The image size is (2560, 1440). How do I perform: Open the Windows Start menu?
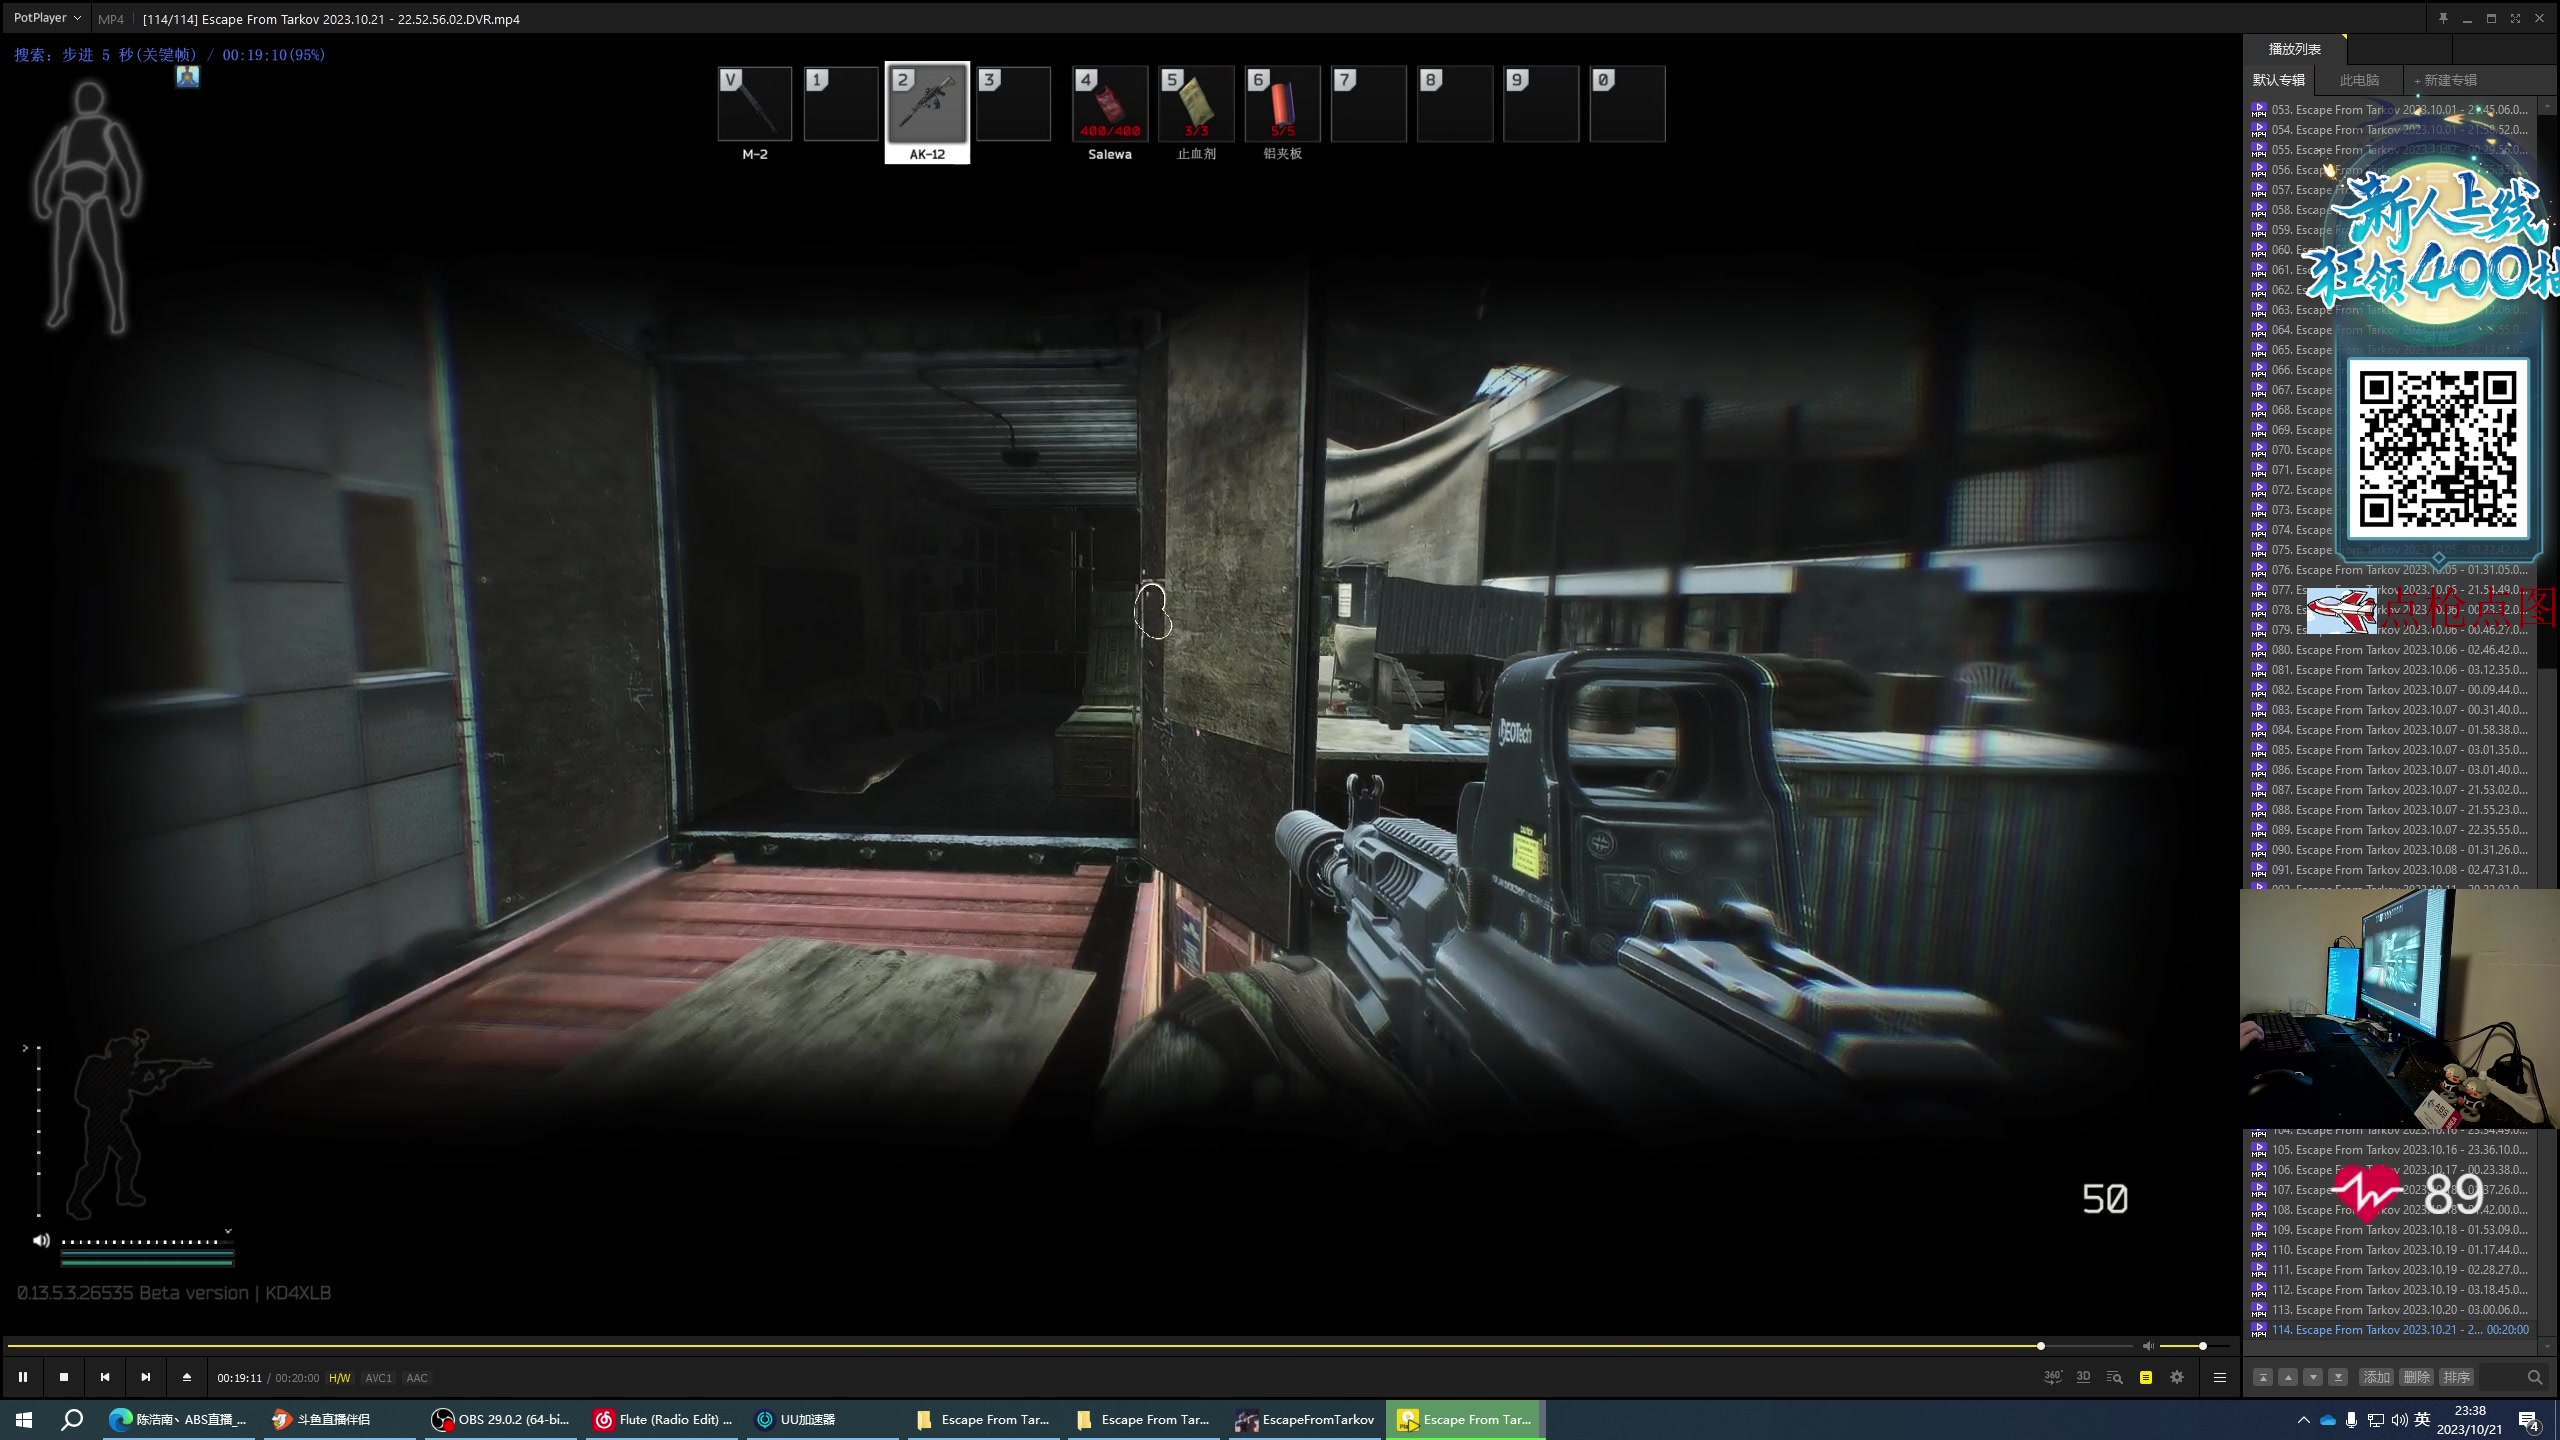(x=24, y=1420)
